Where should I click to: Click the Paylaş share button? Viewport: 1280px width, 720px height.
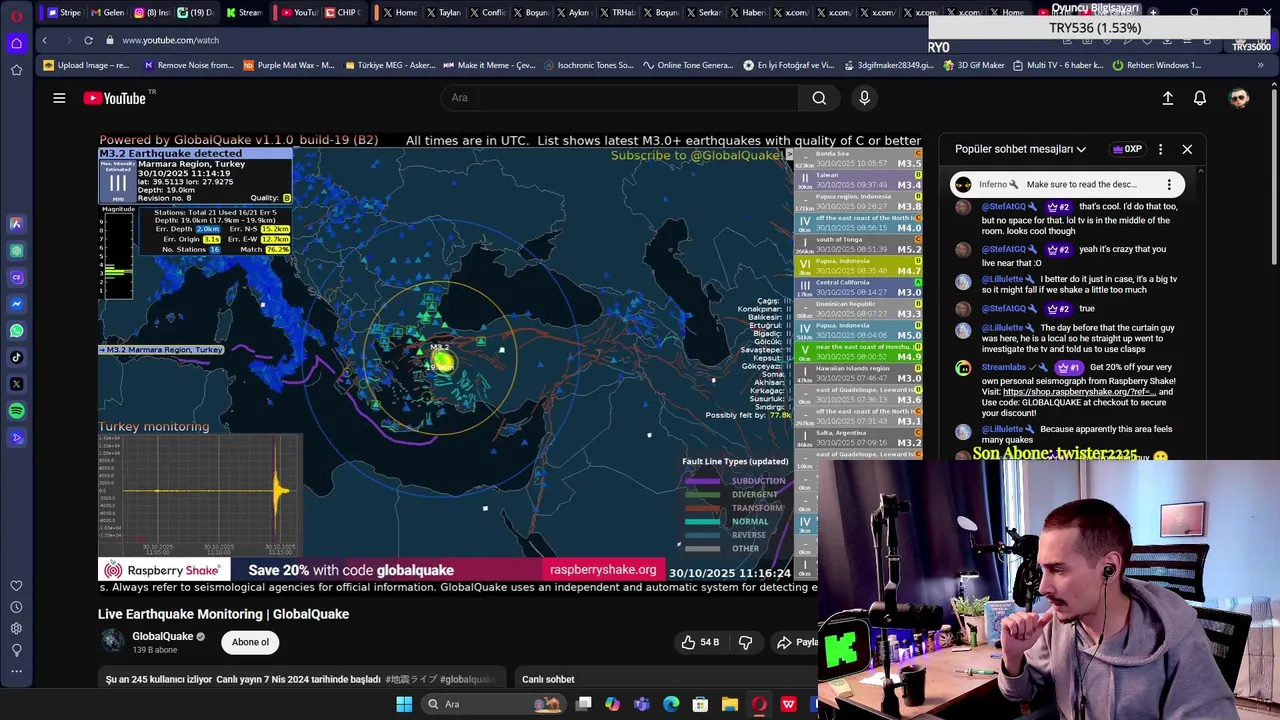[x=797, y=642]
